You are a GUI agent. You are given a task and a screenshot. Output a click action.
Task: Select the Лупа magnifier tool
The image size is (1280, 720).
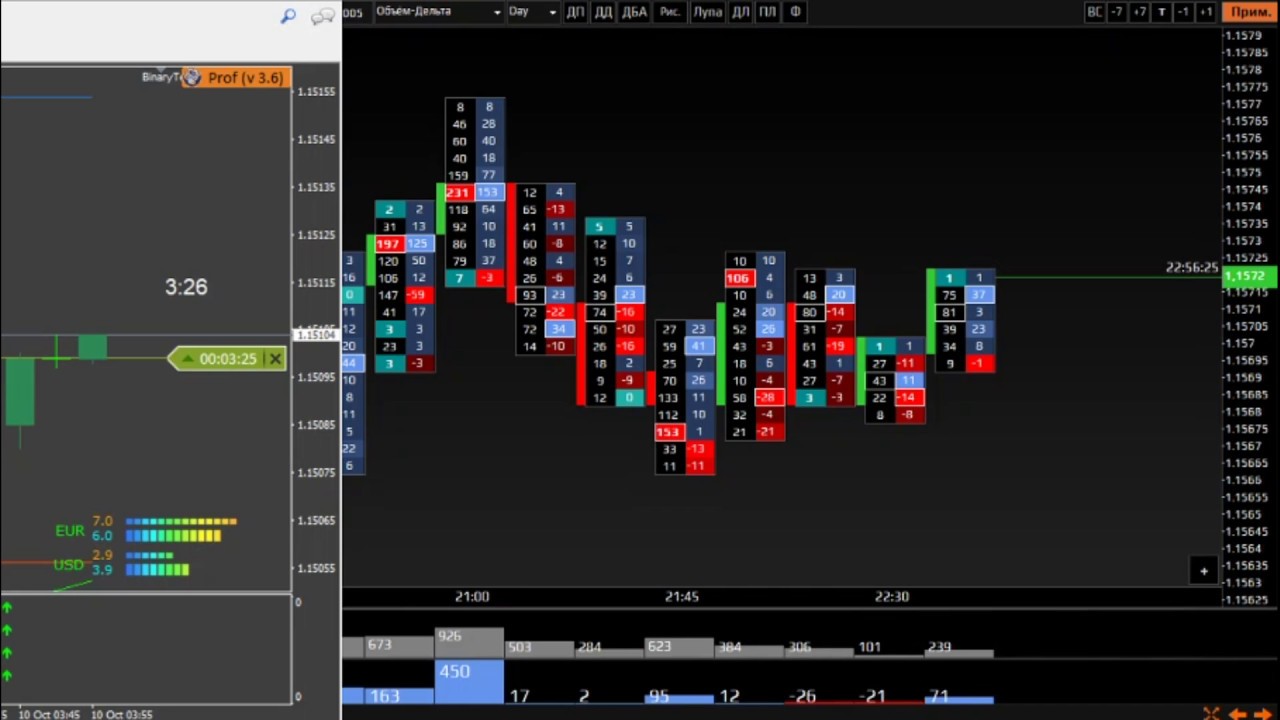(x=707, y=12)
